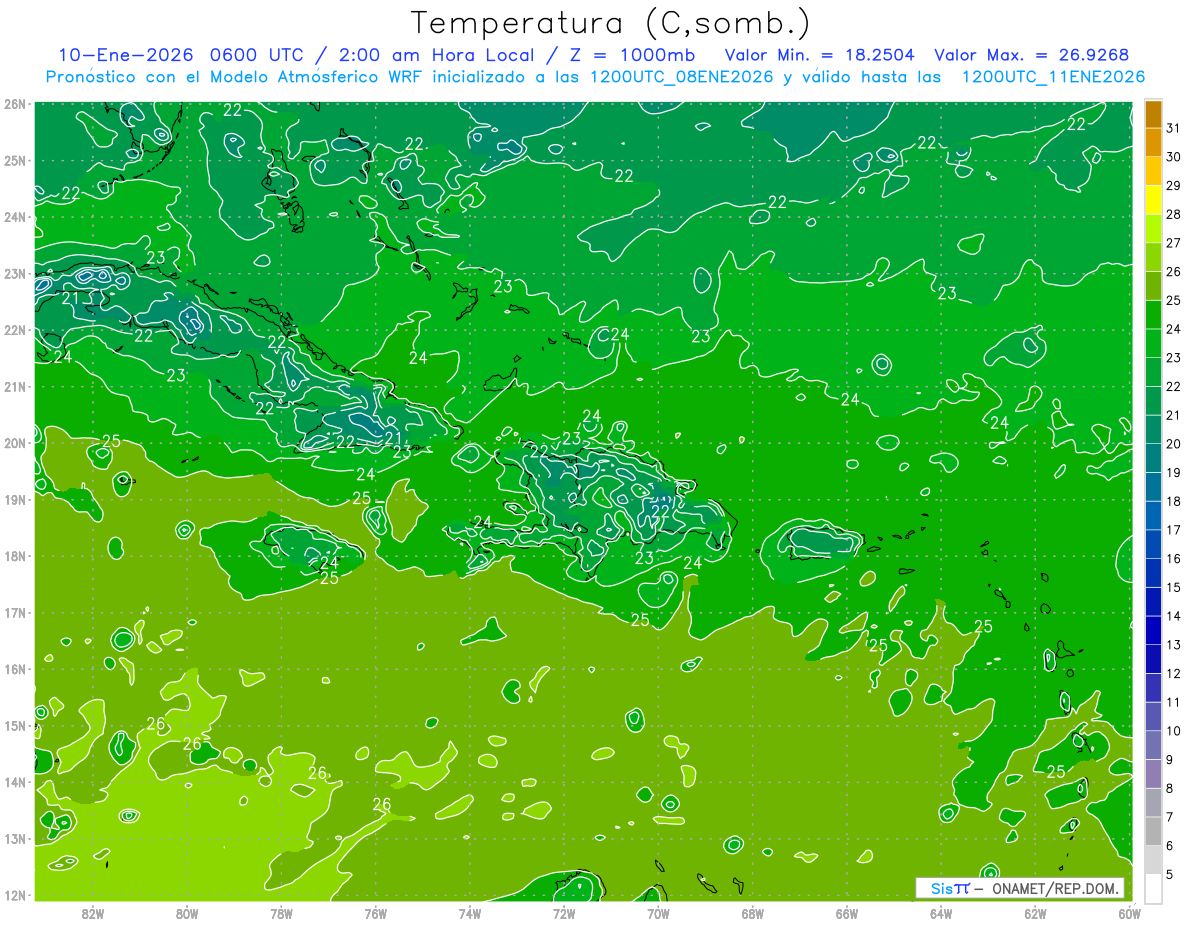The width and height of the screenshot is (1200, 927).
Task: Click the '70W' longitude axis label
Action: click(x=658, y=912)
